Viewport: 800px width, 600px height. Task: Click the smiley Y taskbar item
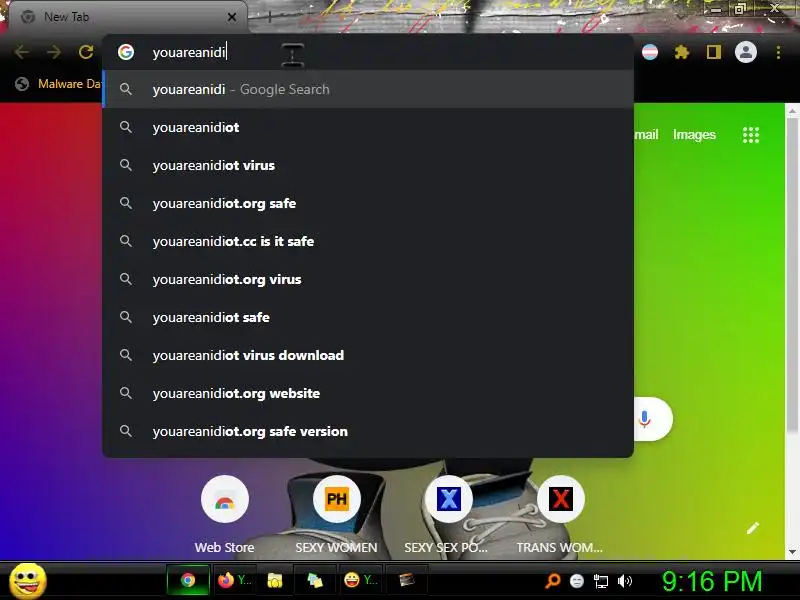[x=360, y=580]
